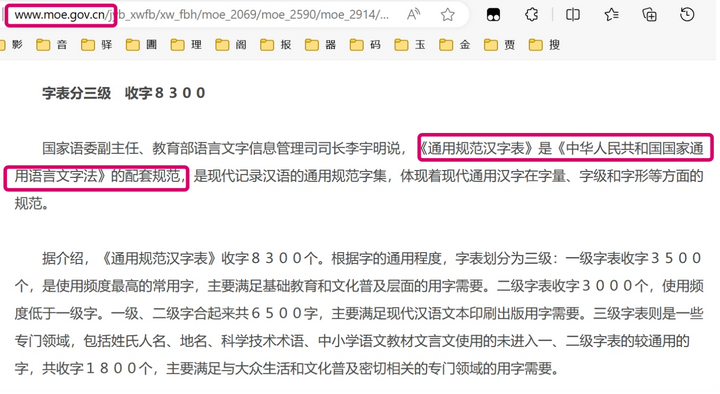This screenshot has height=394, width=720.
Task: Open the 玉 bookmark folder
Action: pos(410,45)
